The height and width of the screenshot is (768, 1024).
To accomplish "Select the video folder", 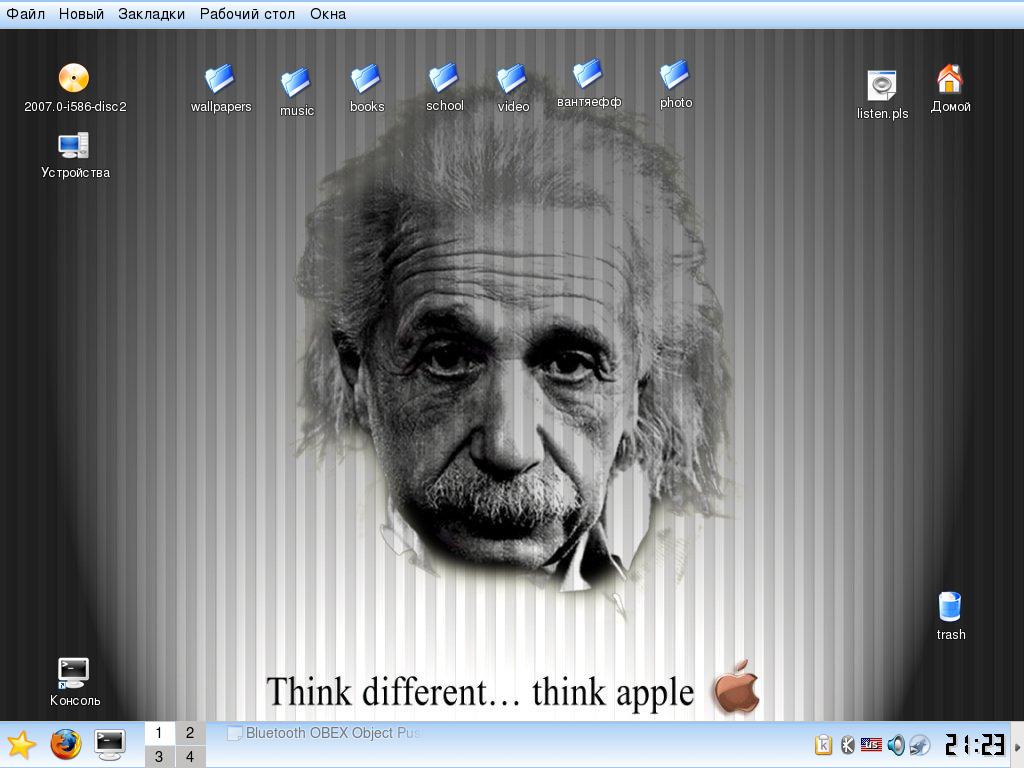I will click(512, 78).
